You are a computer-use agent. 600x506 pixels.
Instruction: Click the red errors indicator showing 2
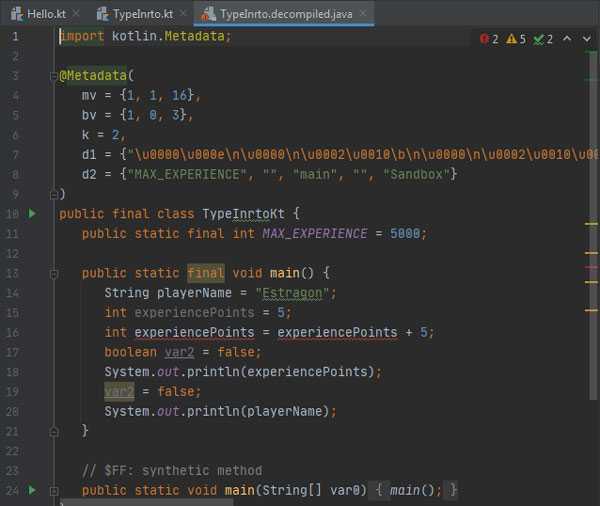(x=489, y=39)
